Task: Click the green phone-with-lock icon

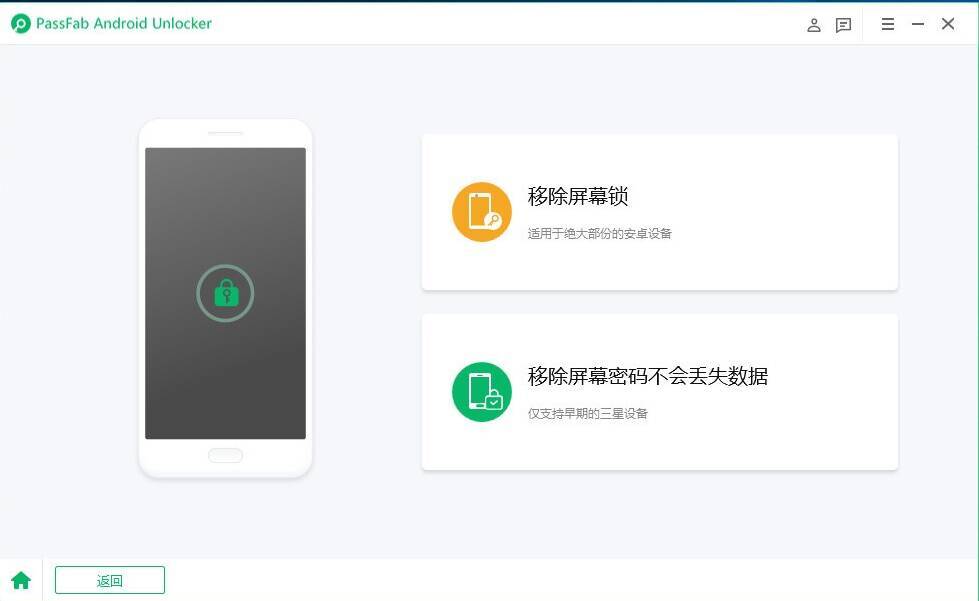Action: pyautogui.click(x=482, y=392)
